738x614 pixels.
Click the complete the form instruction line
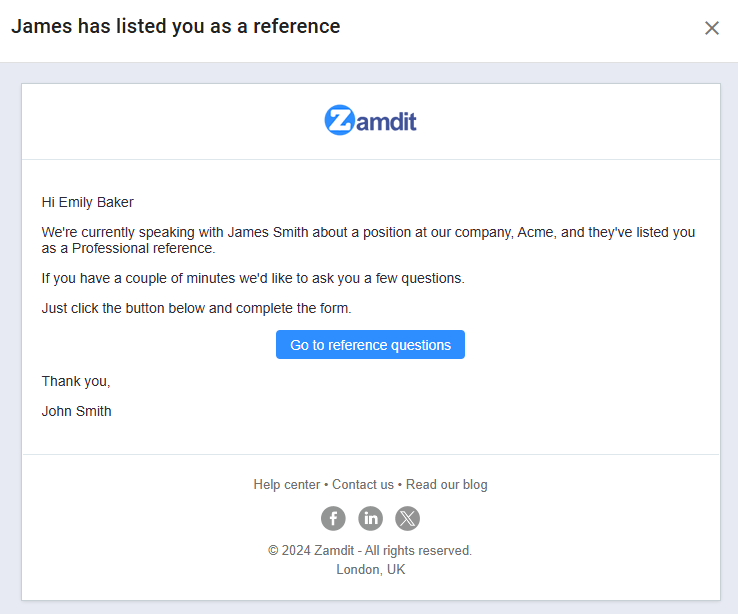point(197,308)
